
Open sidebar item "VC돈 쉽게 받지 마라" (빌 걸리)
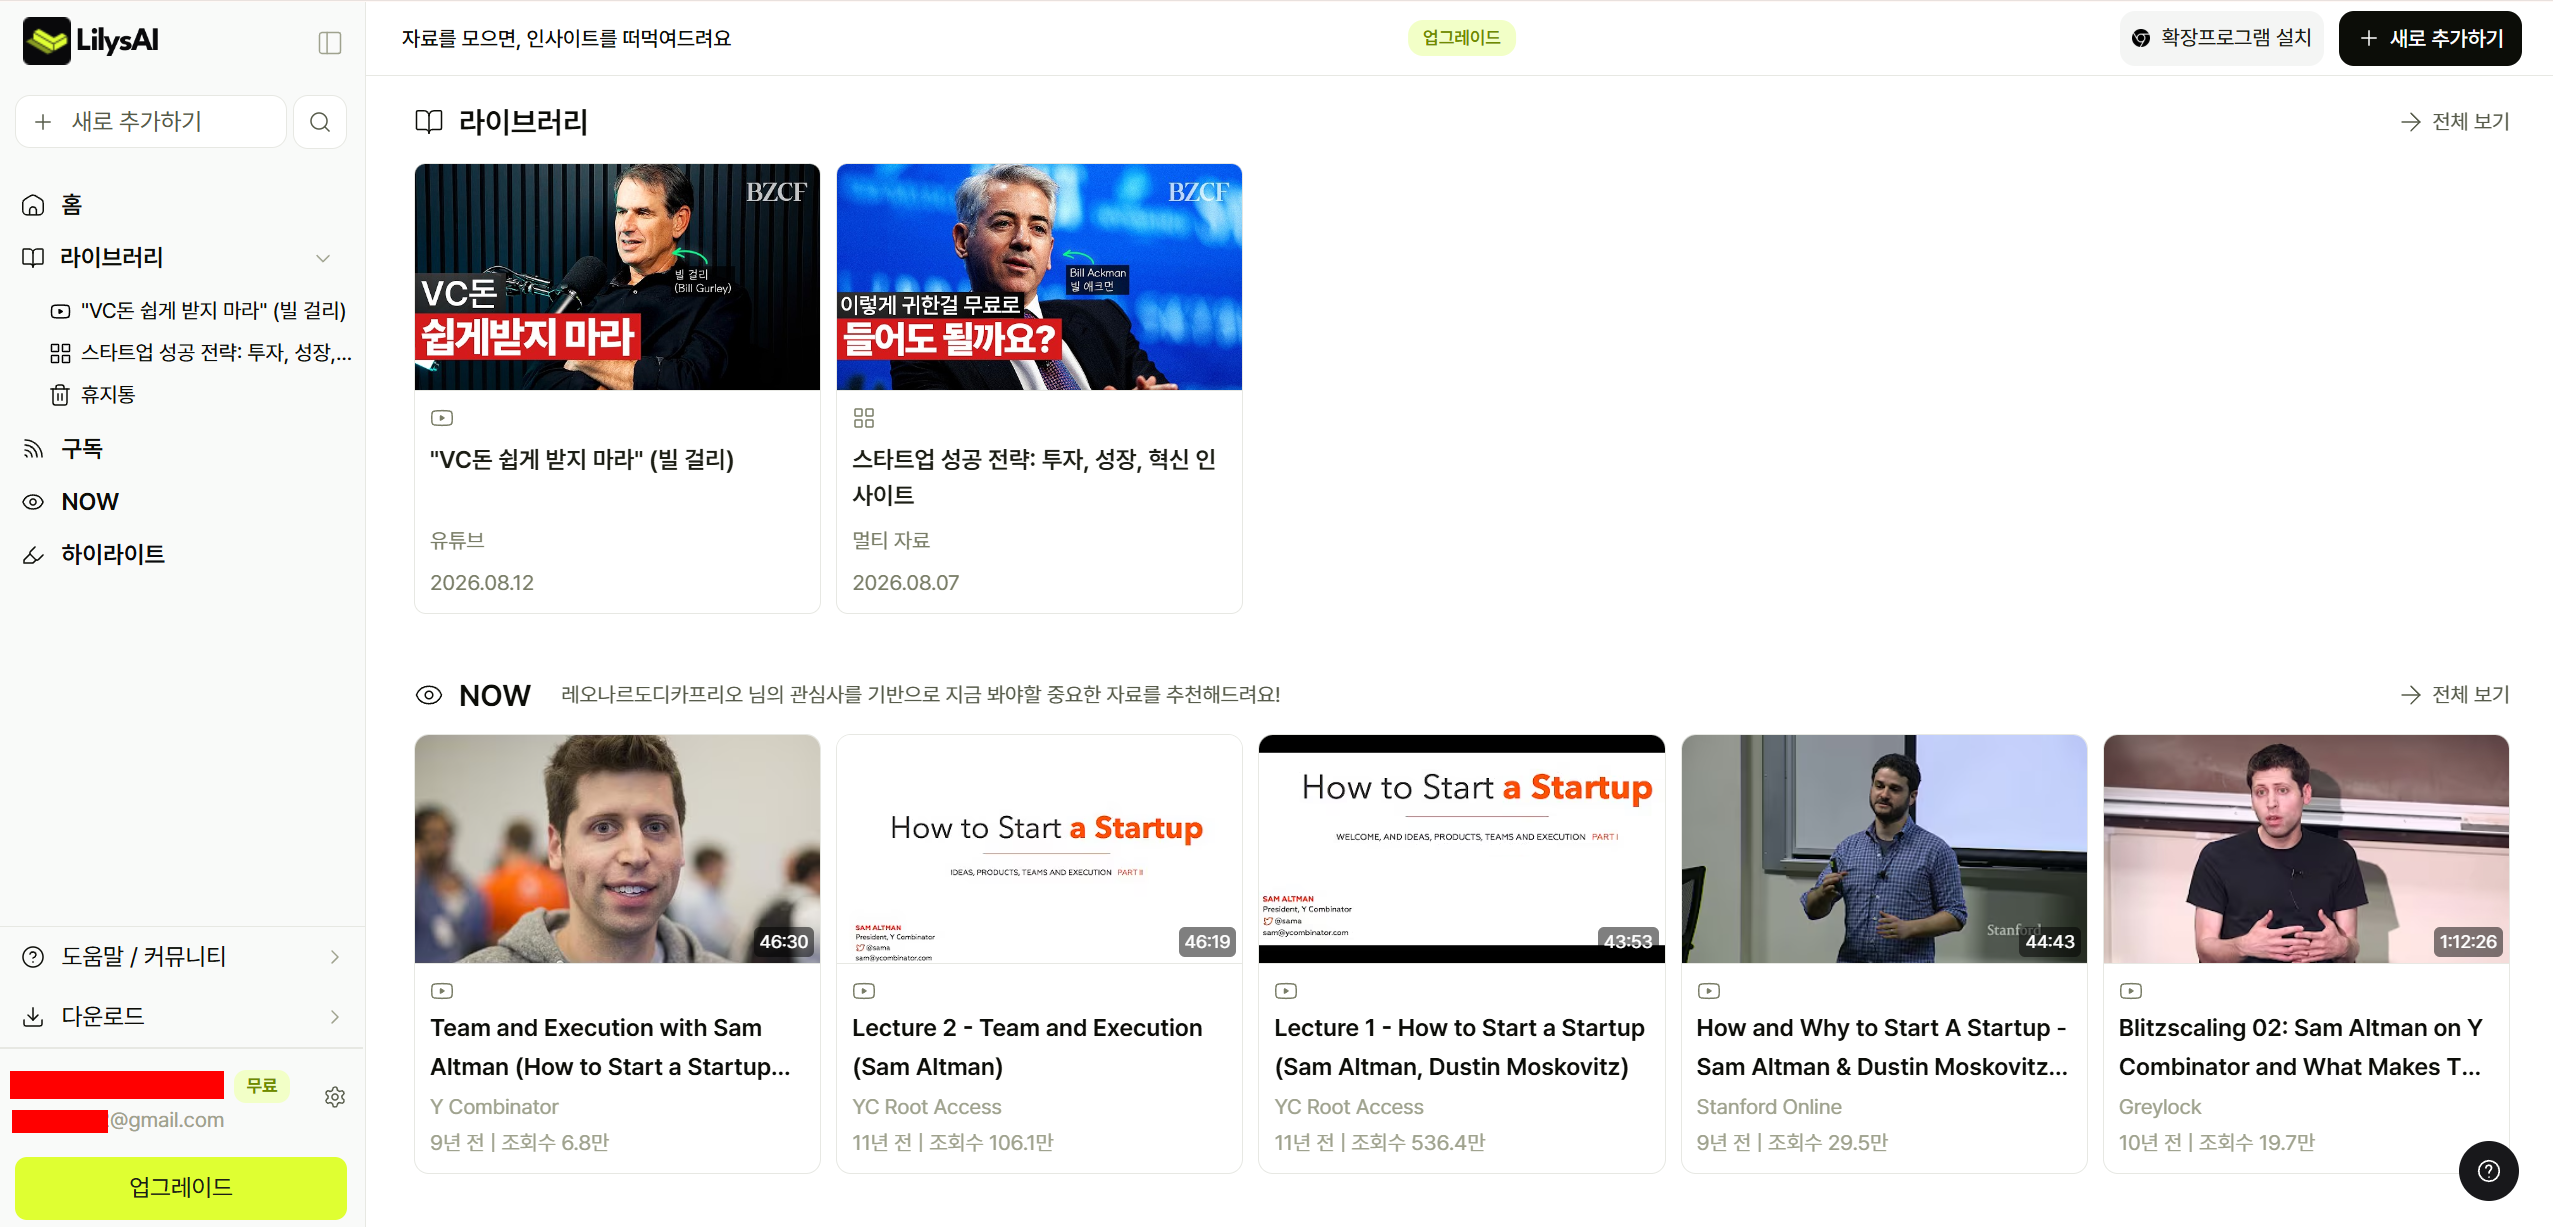(x=200, y=311)
